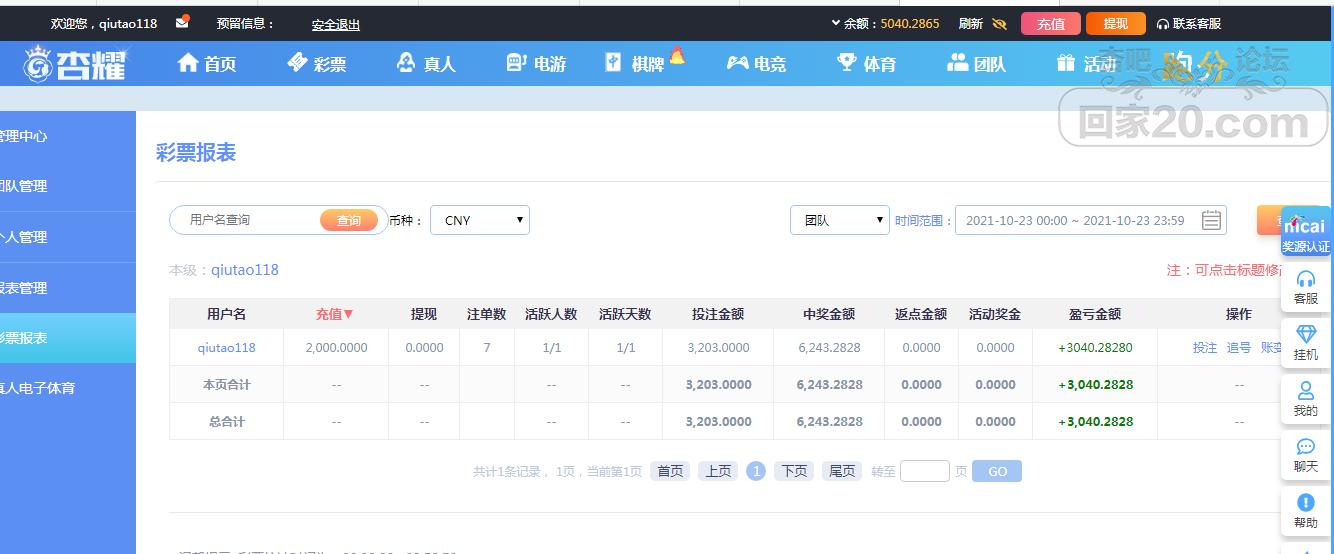Select 团队管理 in the sidebar

point(67,186)
